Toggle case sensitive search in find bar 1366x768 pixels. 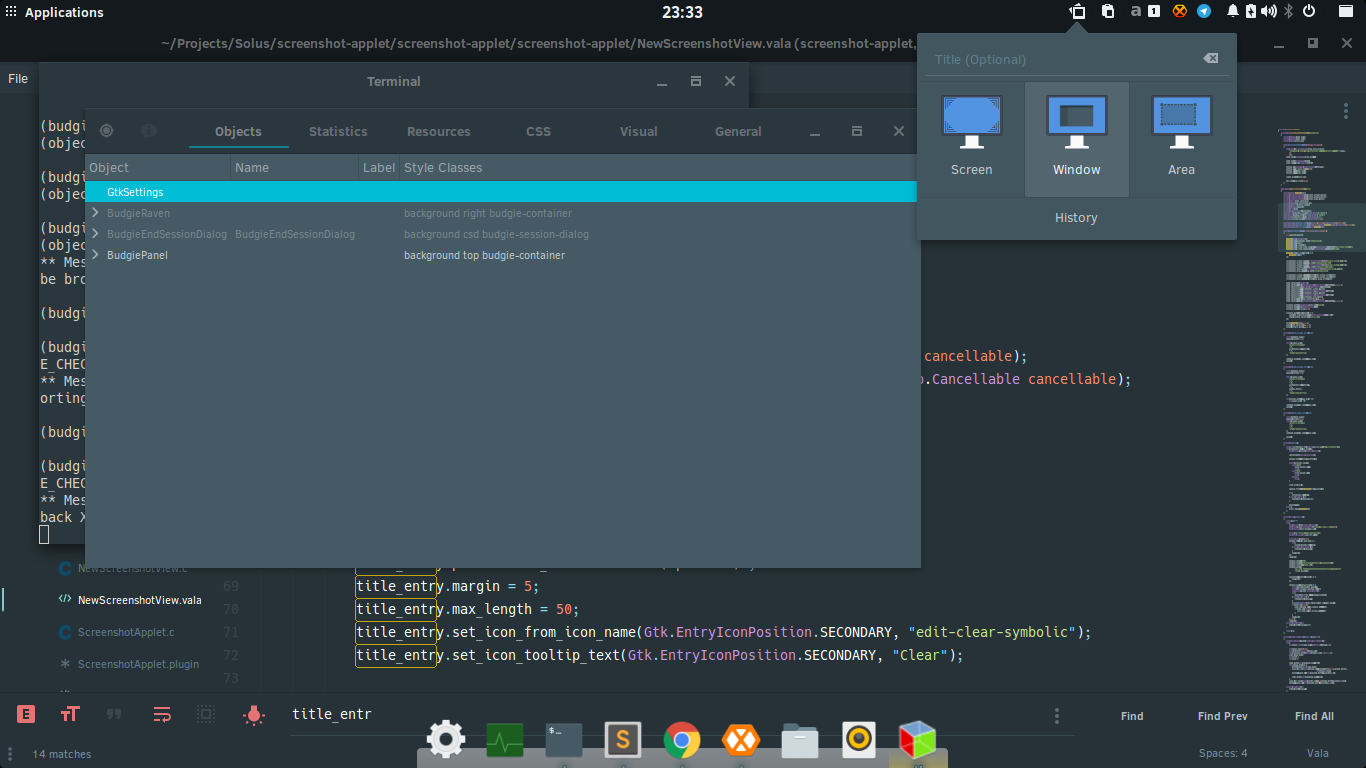[70, 714]
